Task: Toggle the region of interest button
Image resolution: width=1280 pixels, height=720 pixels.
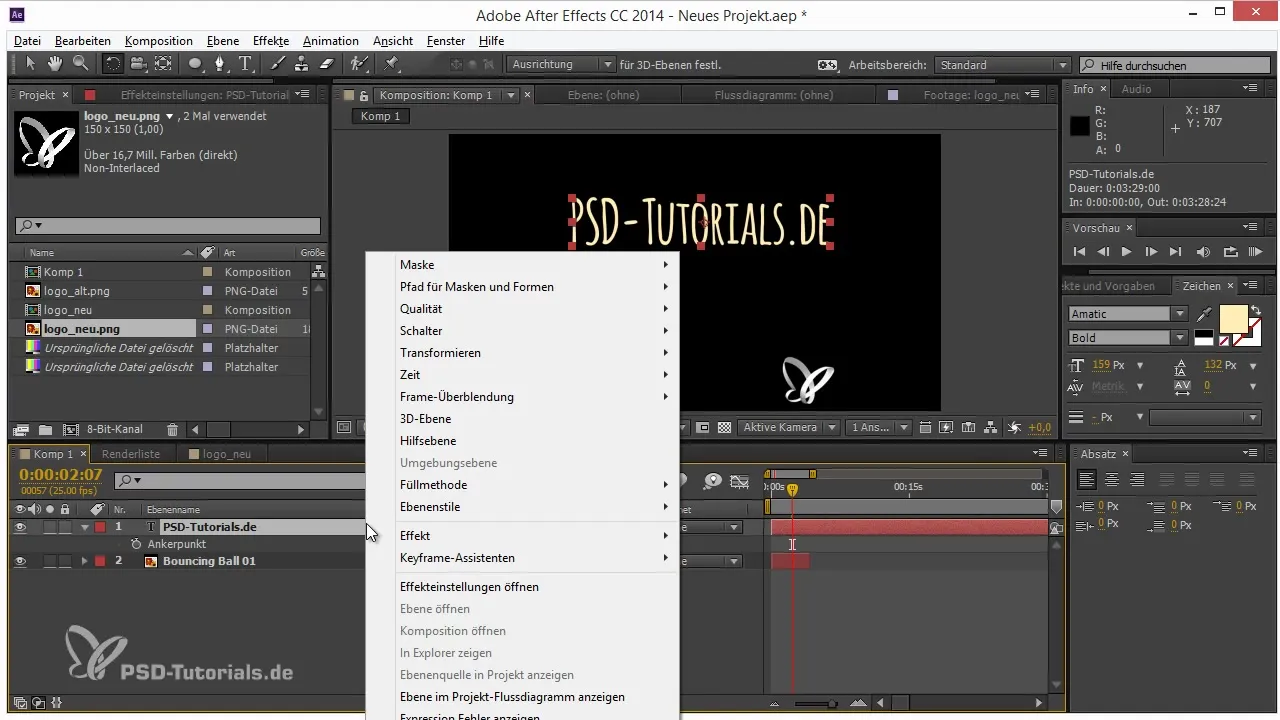Action: coord(702,427)
